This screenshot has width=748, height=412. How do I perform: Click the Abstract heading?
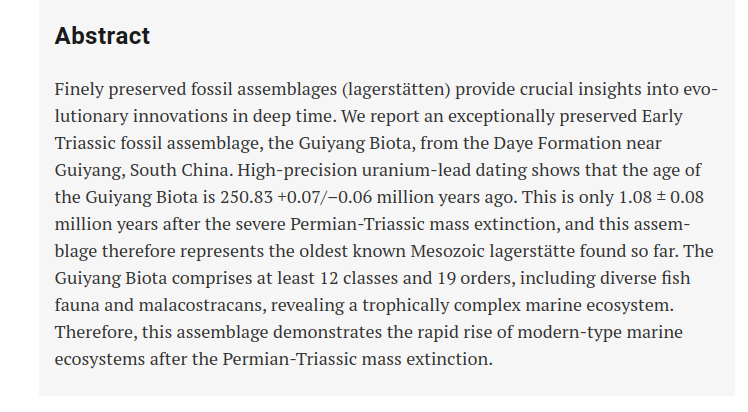click(102, 36)
